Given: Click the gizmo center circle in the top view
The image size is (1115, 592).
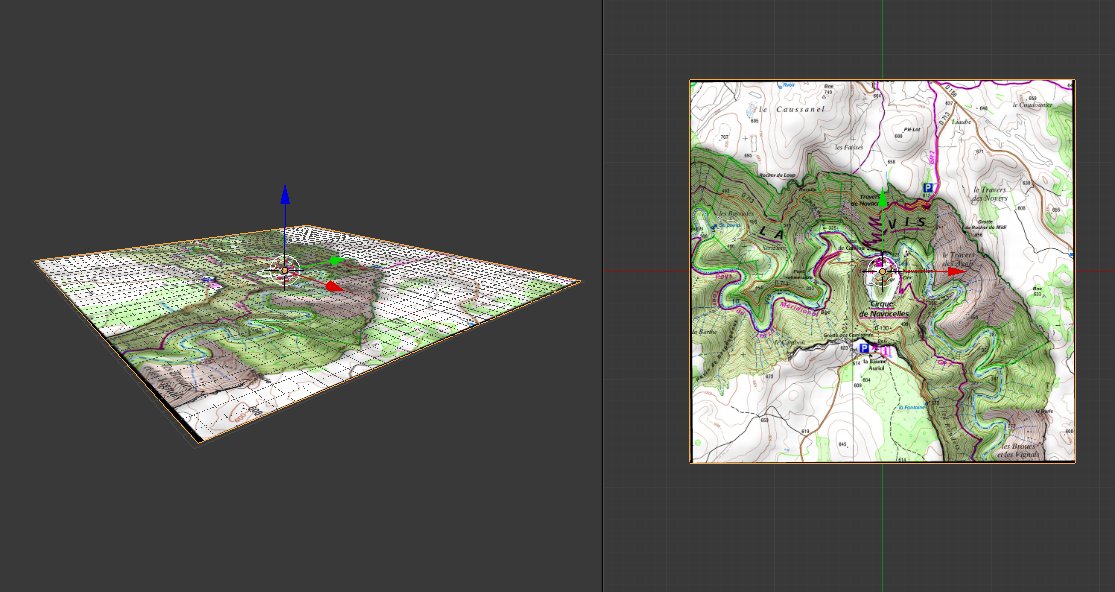Looking at the screenshot, I should click(882, 271).
